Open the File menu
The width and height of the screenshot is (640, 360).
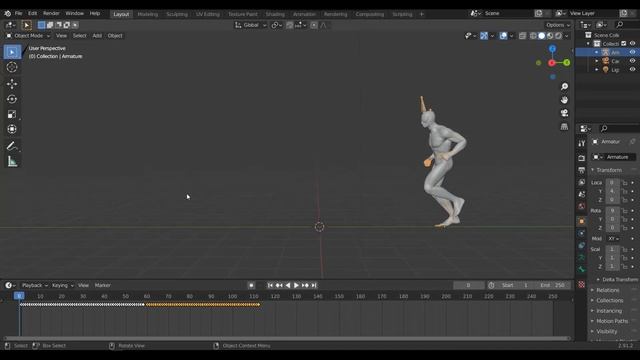[18, 13]
